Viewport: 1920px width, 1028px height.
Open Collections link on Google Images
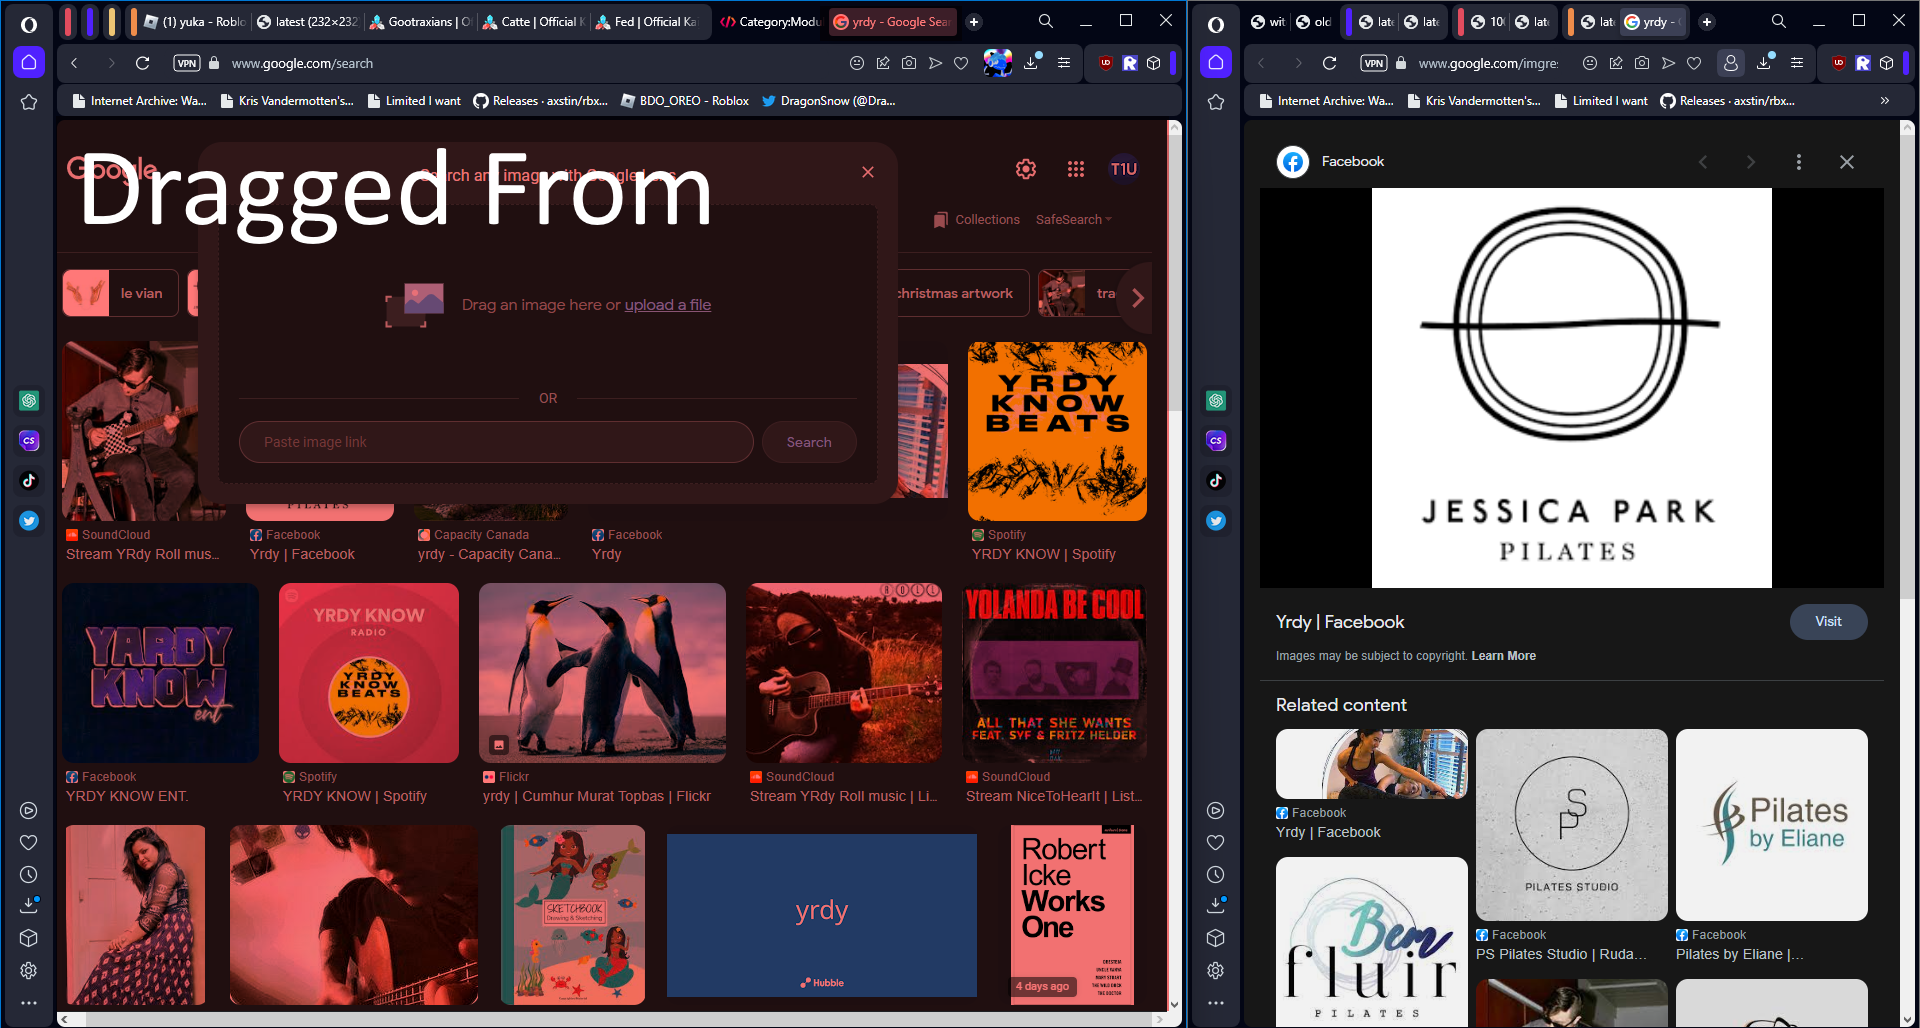tap(977, 220)
